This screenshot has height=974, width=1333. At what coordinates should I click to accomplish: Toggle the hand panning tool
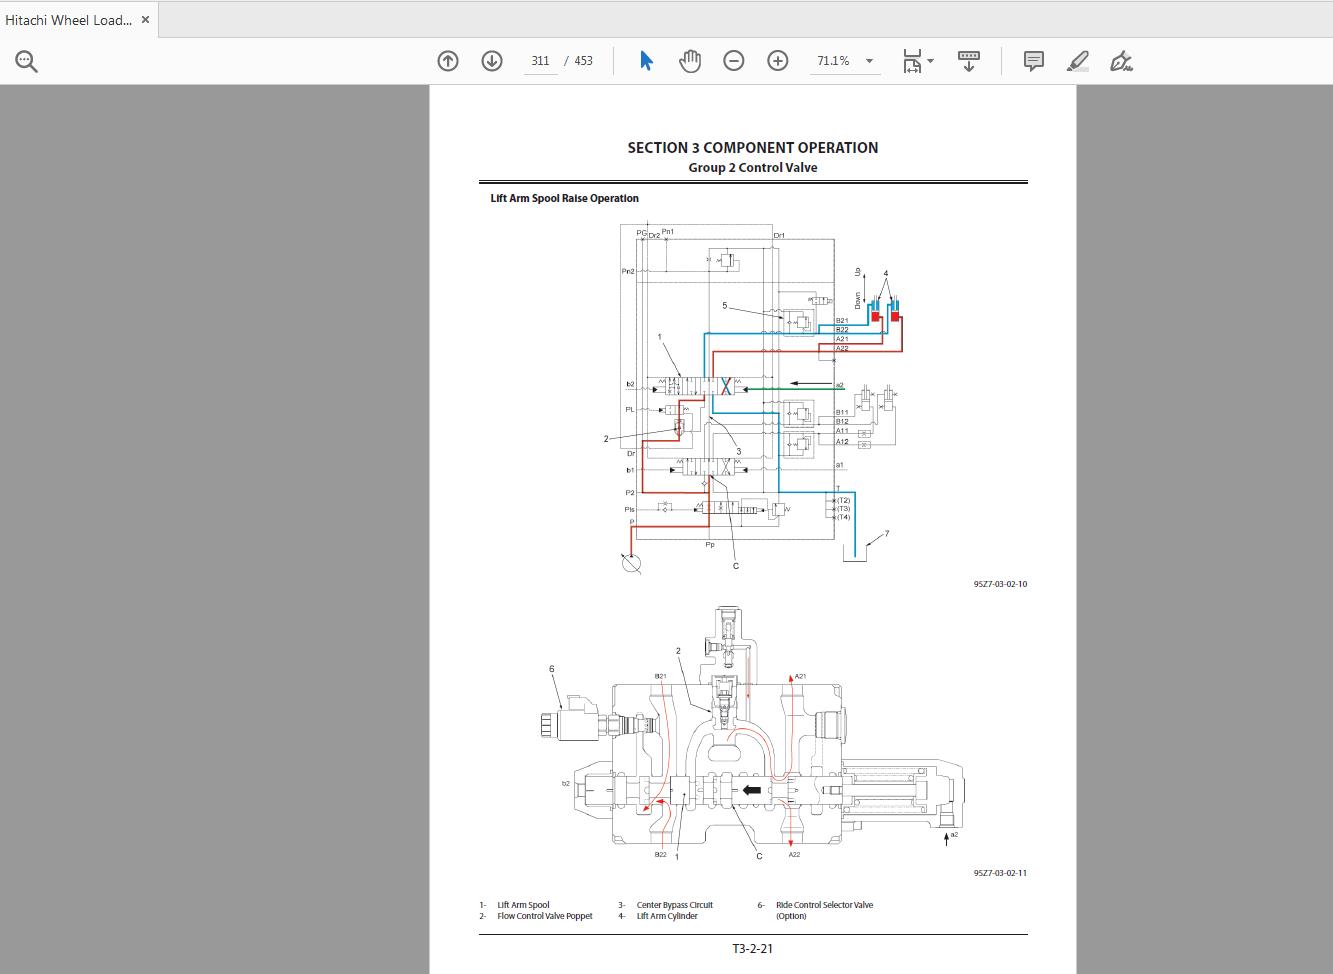(690, 60)
